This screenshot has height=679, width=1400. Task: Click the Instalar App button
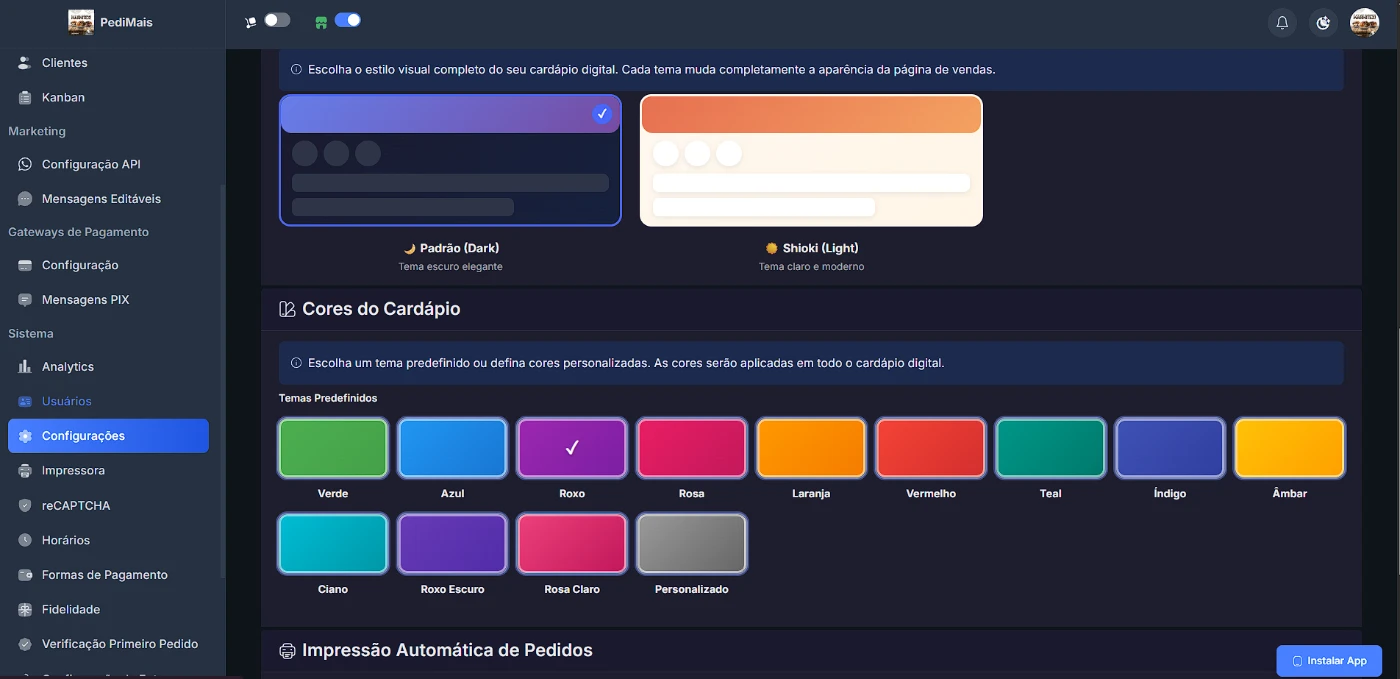point(1329,661)
